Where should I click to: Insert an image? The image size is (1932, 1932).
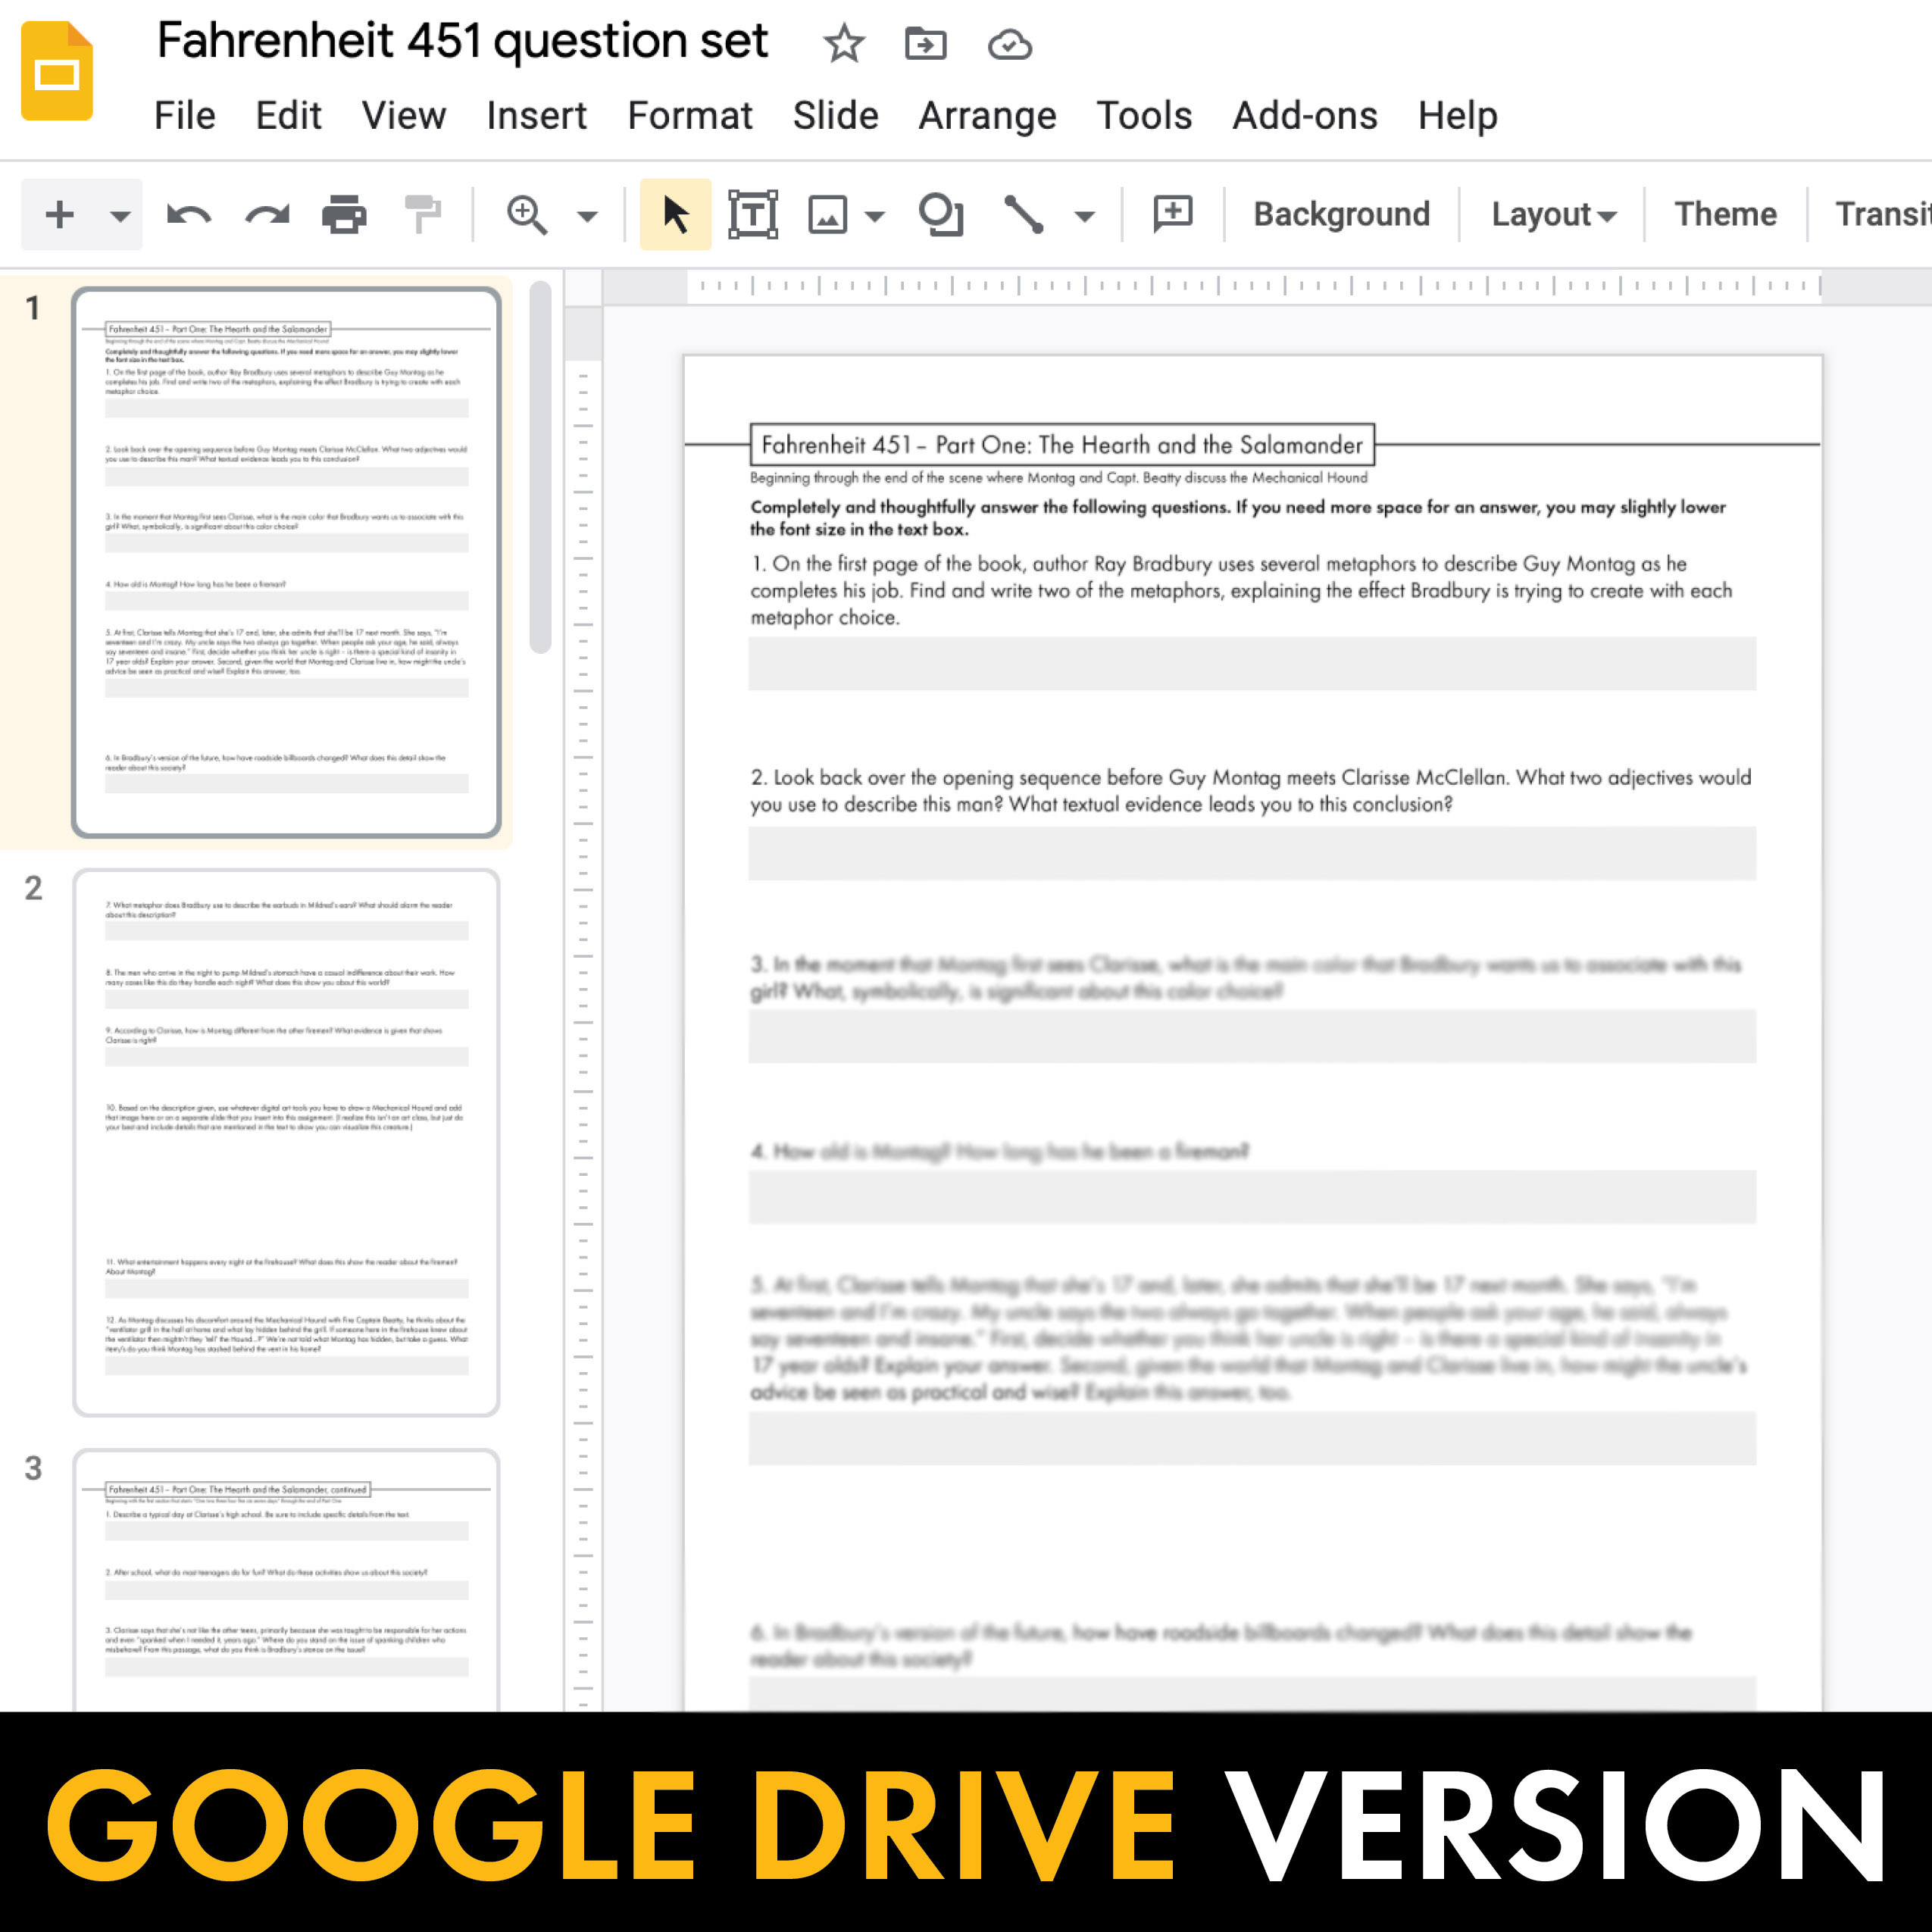point(828,215)
